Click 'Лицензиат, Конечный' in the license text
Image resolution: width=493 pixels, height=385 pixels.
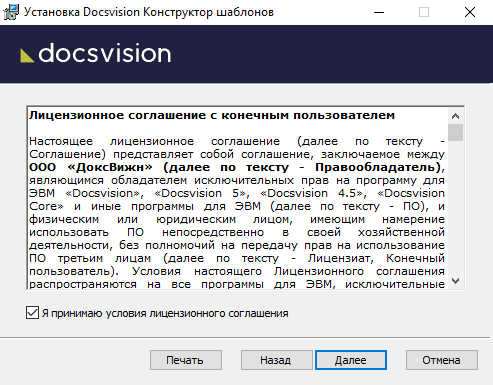376,258
